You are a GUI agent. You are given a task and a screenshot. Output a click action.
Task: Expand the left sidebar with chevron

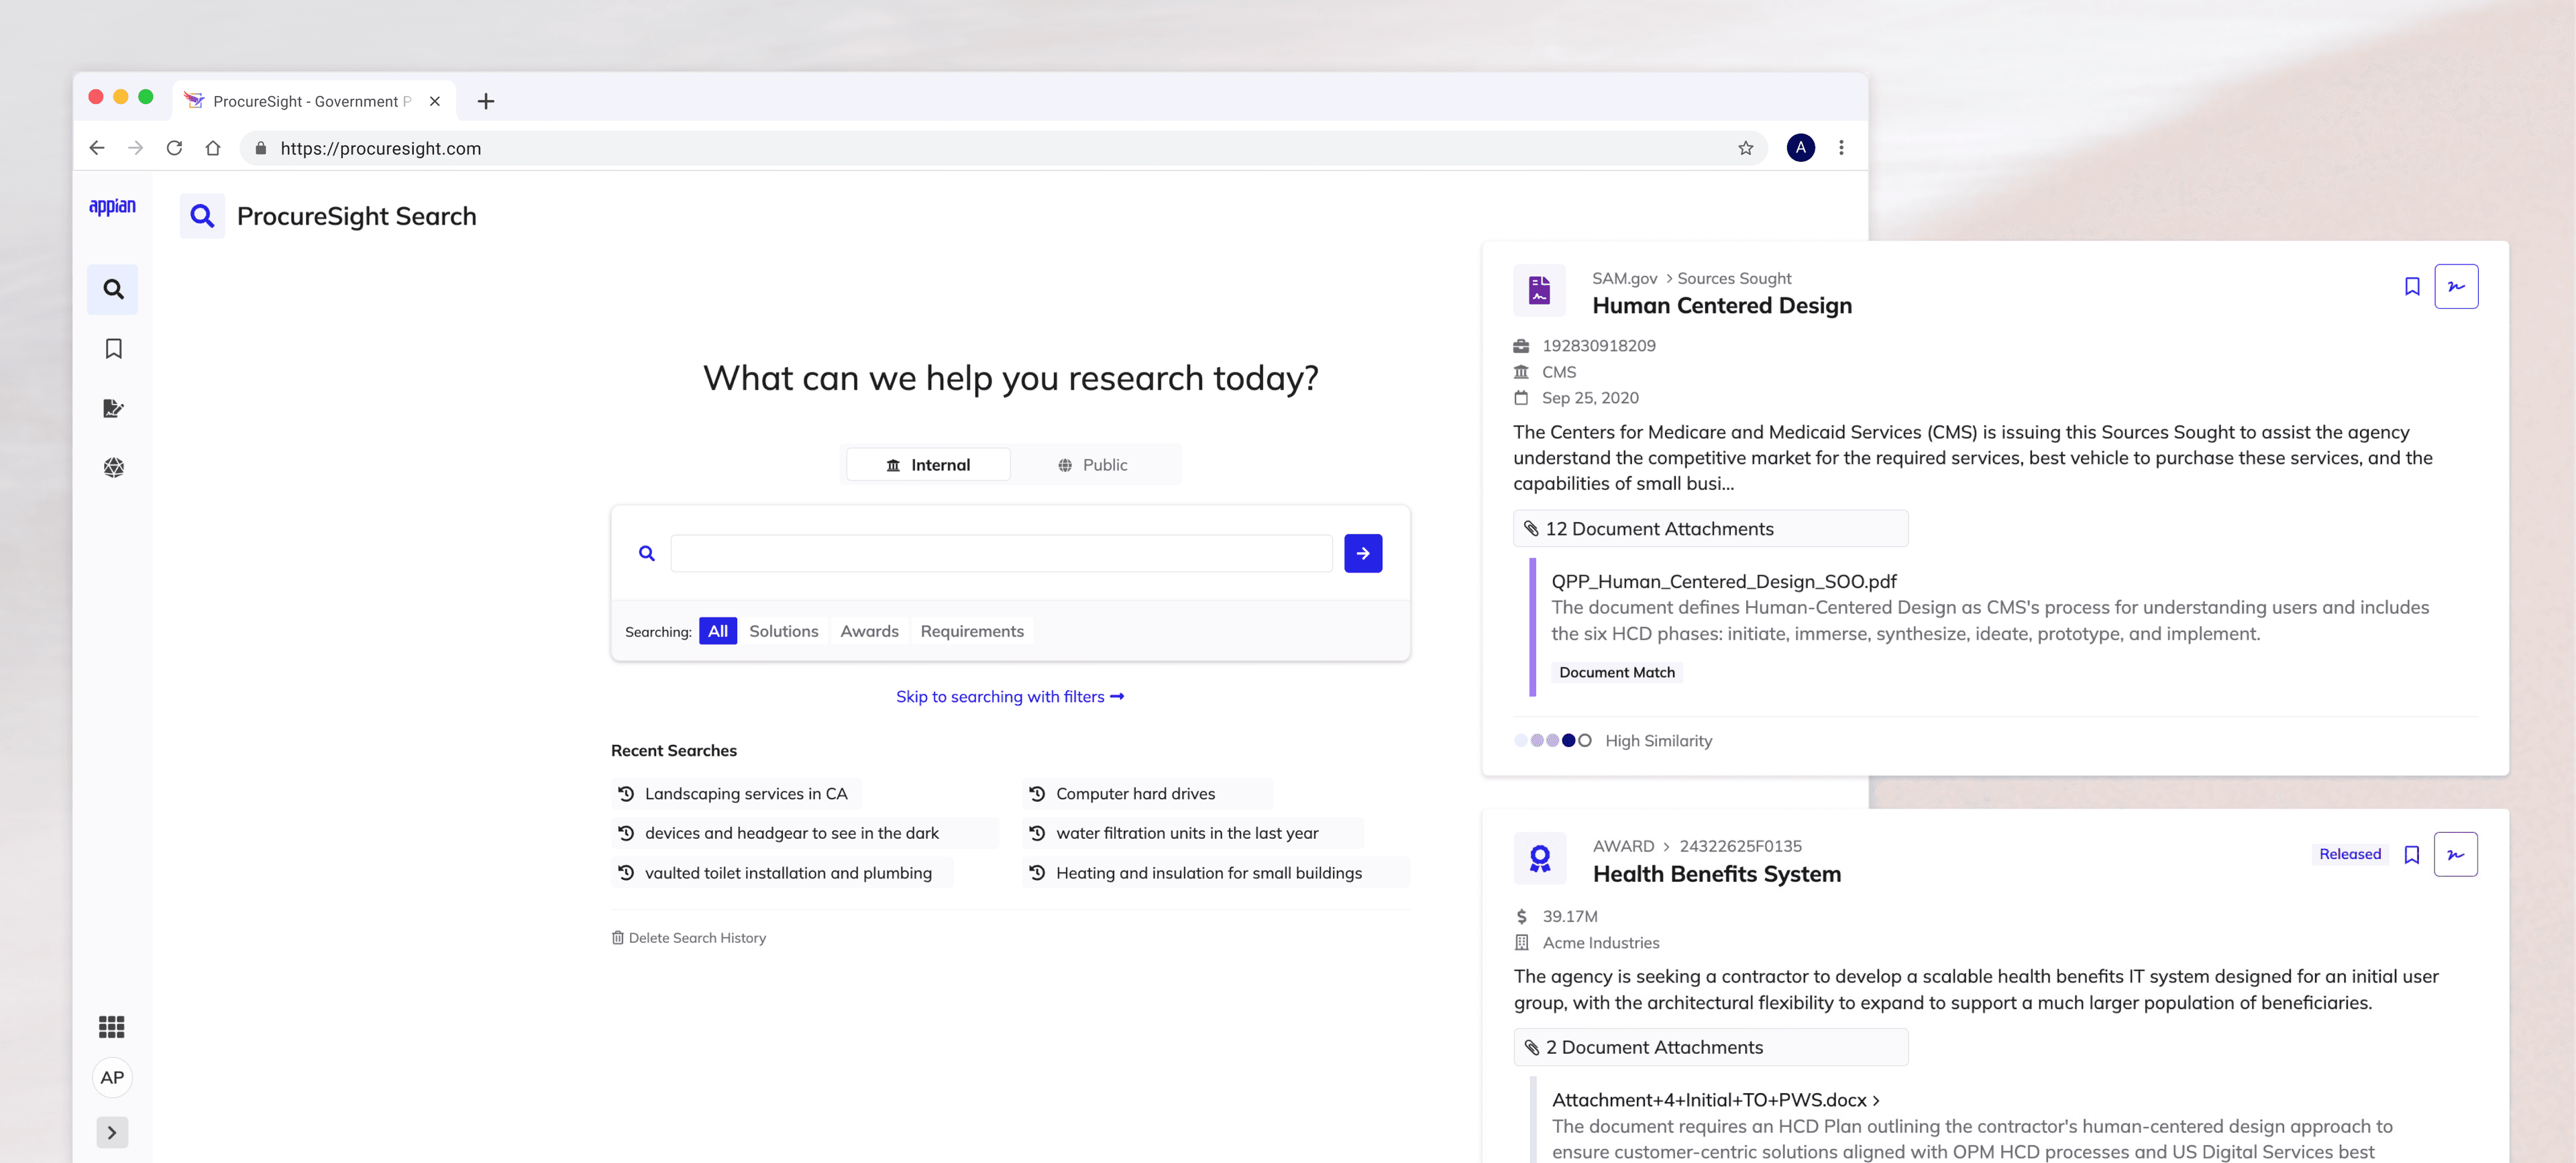tap(112, 1132)
